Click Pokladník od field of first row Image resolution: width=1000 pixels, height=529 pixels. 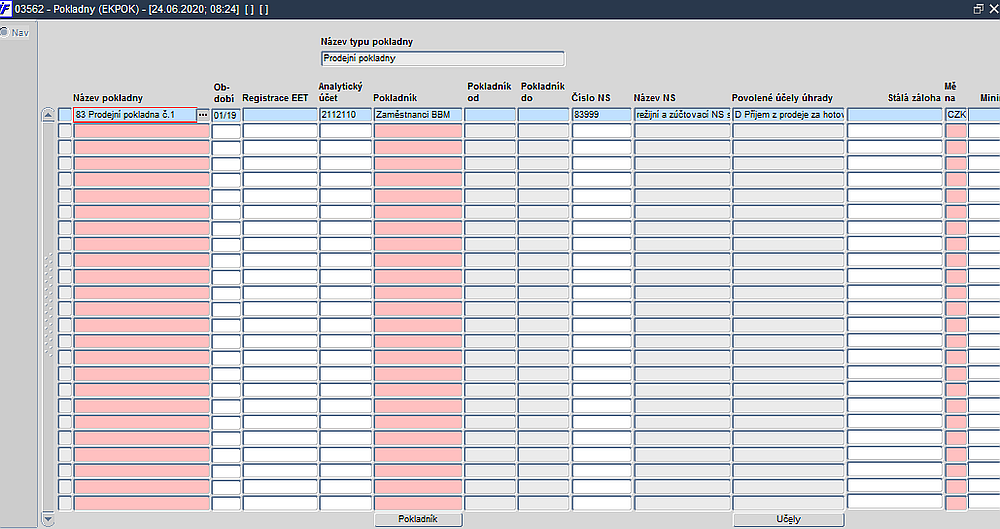point(490,115)
